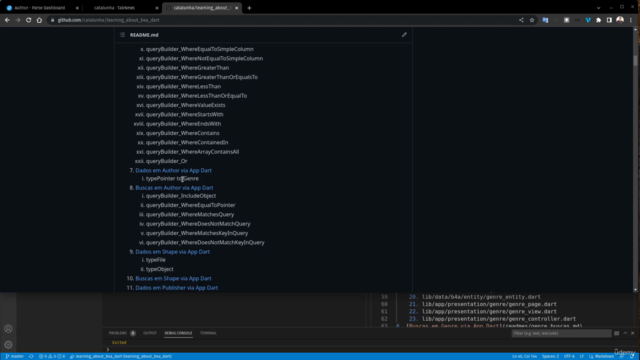Open TERMINAL panel tab
The image size is (640, 360).
pos(208,333)
